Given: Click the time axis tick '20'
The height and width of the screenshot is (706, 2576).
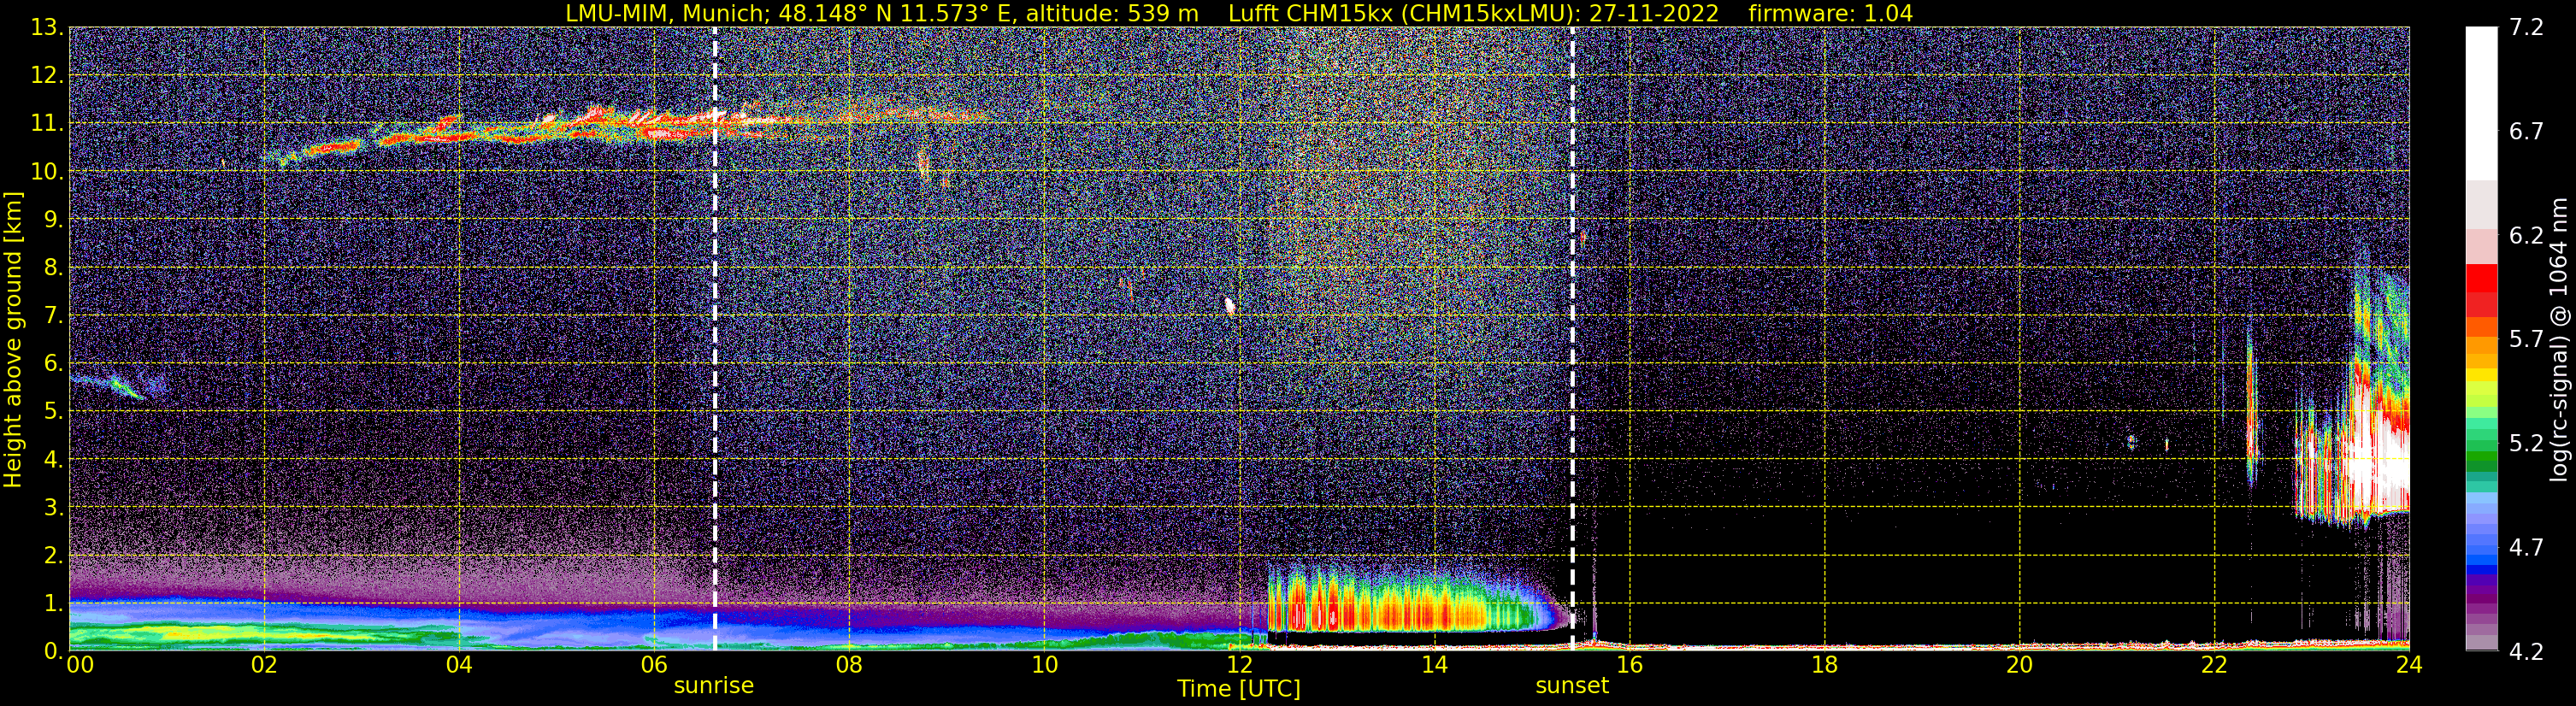Looking at the screenshot, I should click(x=2019, y=666).
